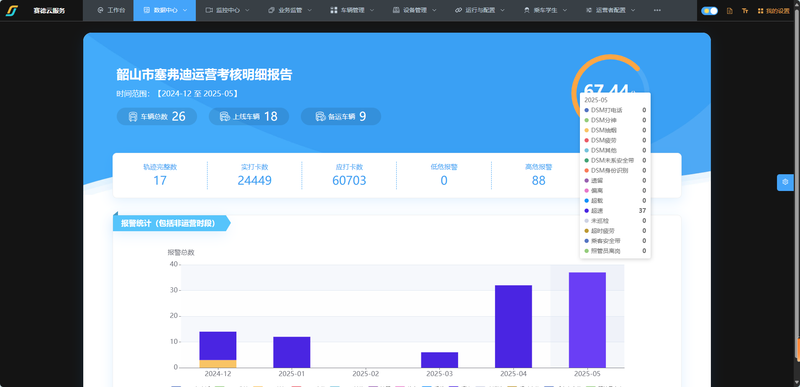800x387 pixels.
Task: Click the 监控中心 camera icon
Action: click(209, 10)
